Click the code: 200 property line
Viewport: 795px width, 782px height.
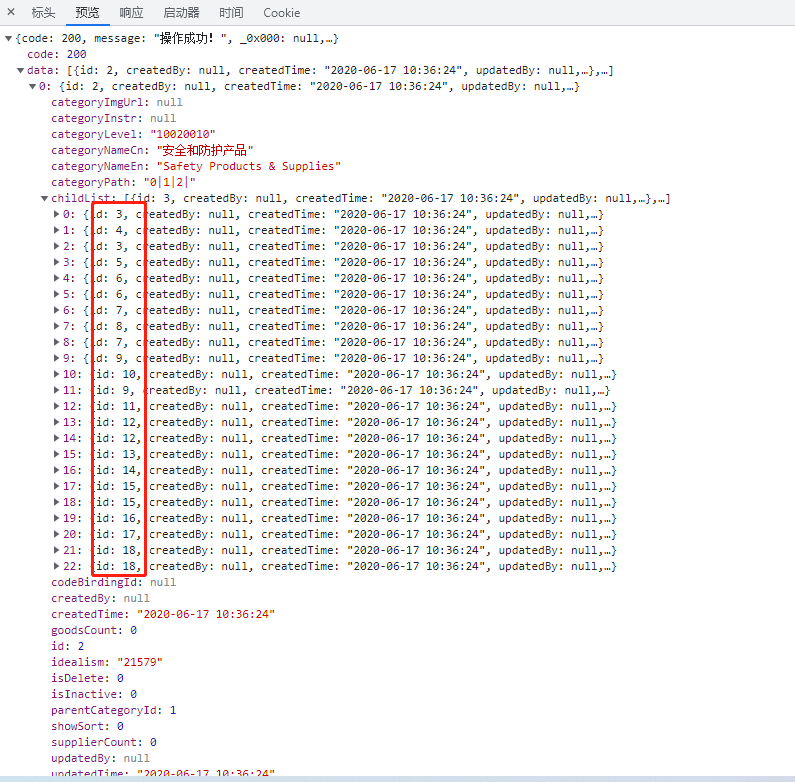pos(57,54)
